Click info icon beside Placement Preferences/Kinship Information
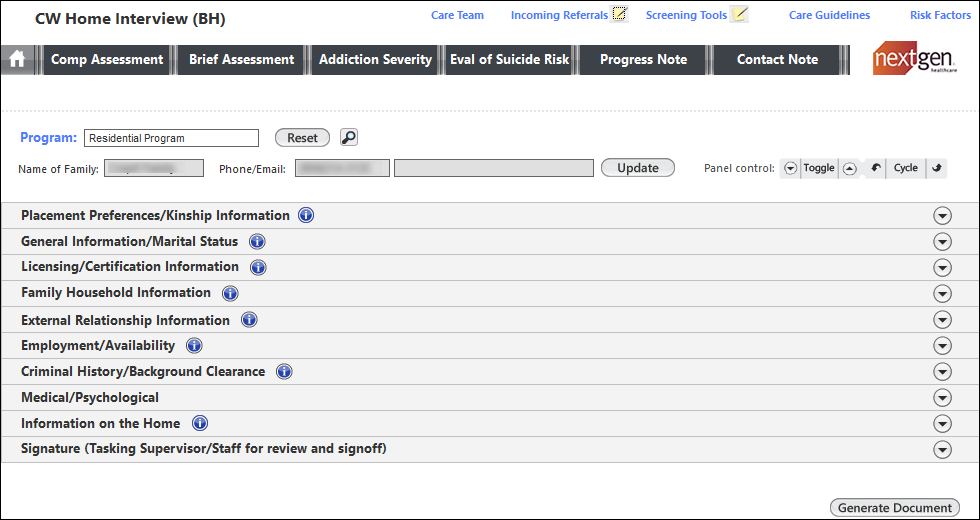The height and width of the screenshot is (520, 980). [x=306, y=215]
